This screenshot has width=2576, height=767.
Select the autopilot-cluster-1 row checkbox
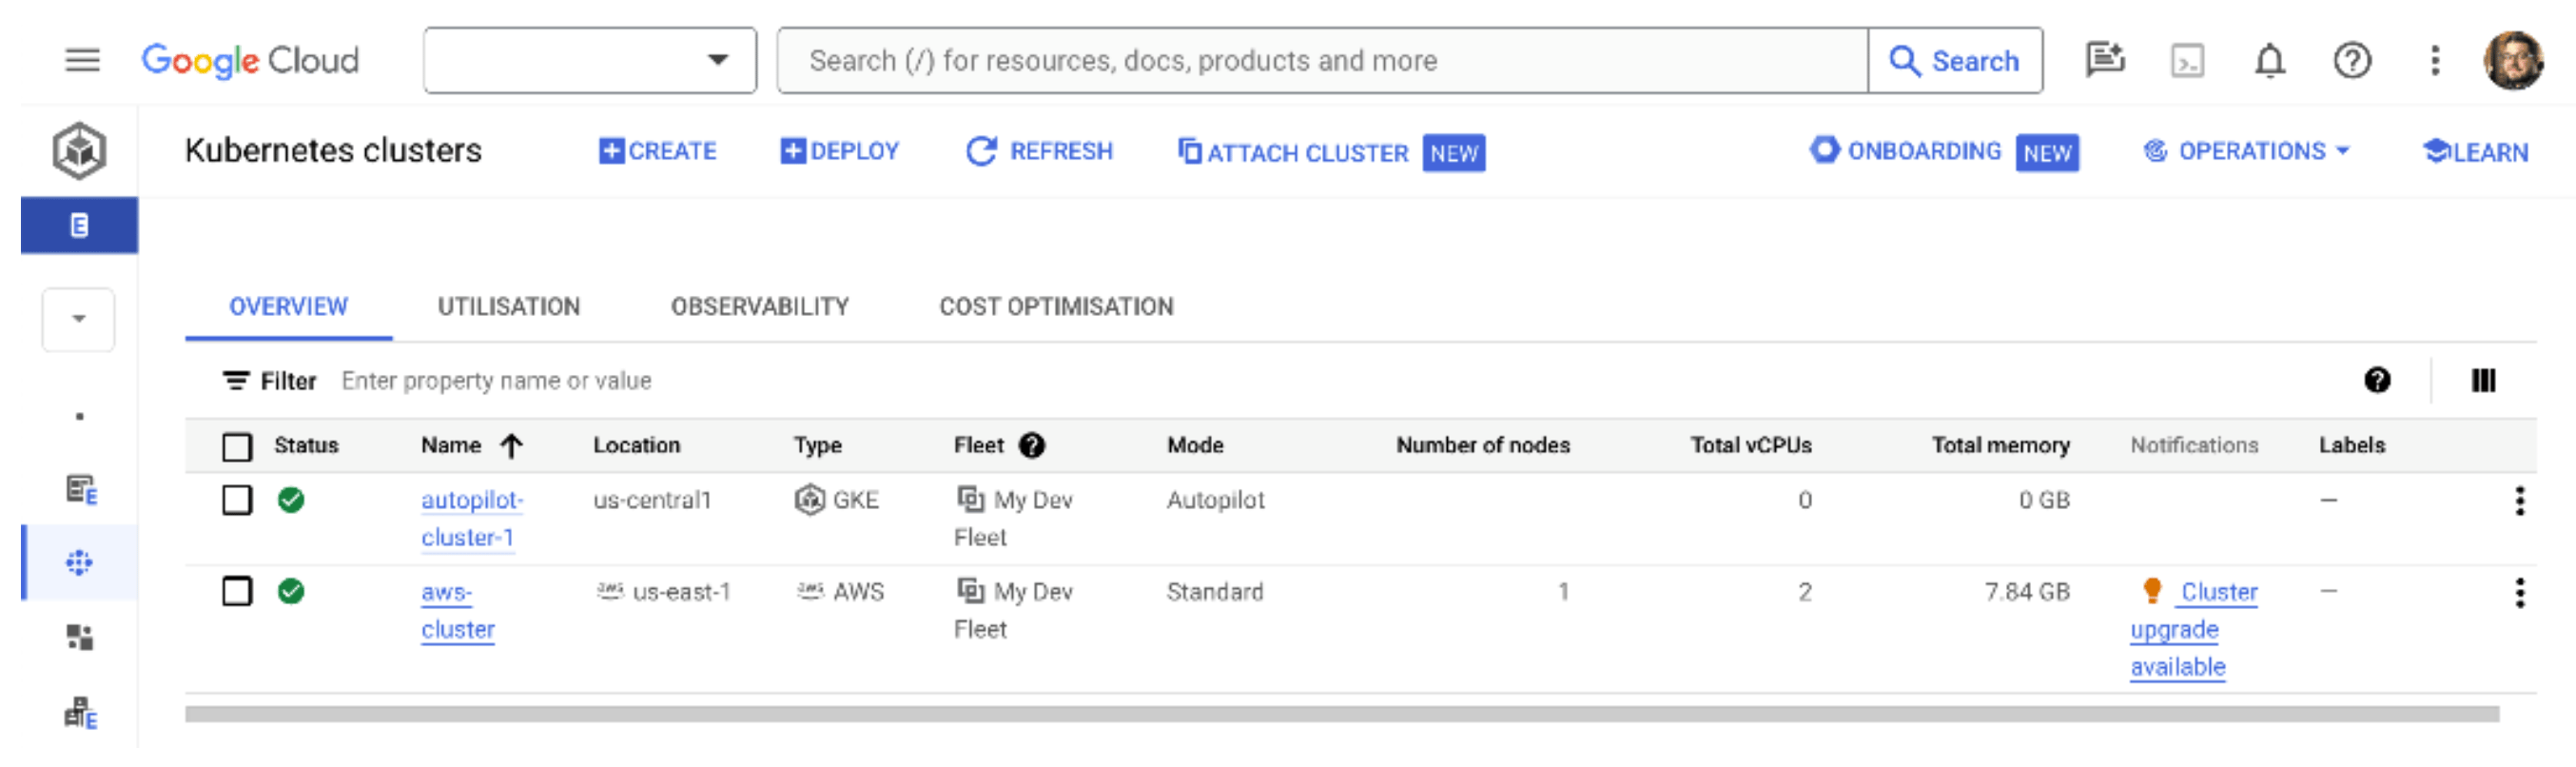click(237, 500)
